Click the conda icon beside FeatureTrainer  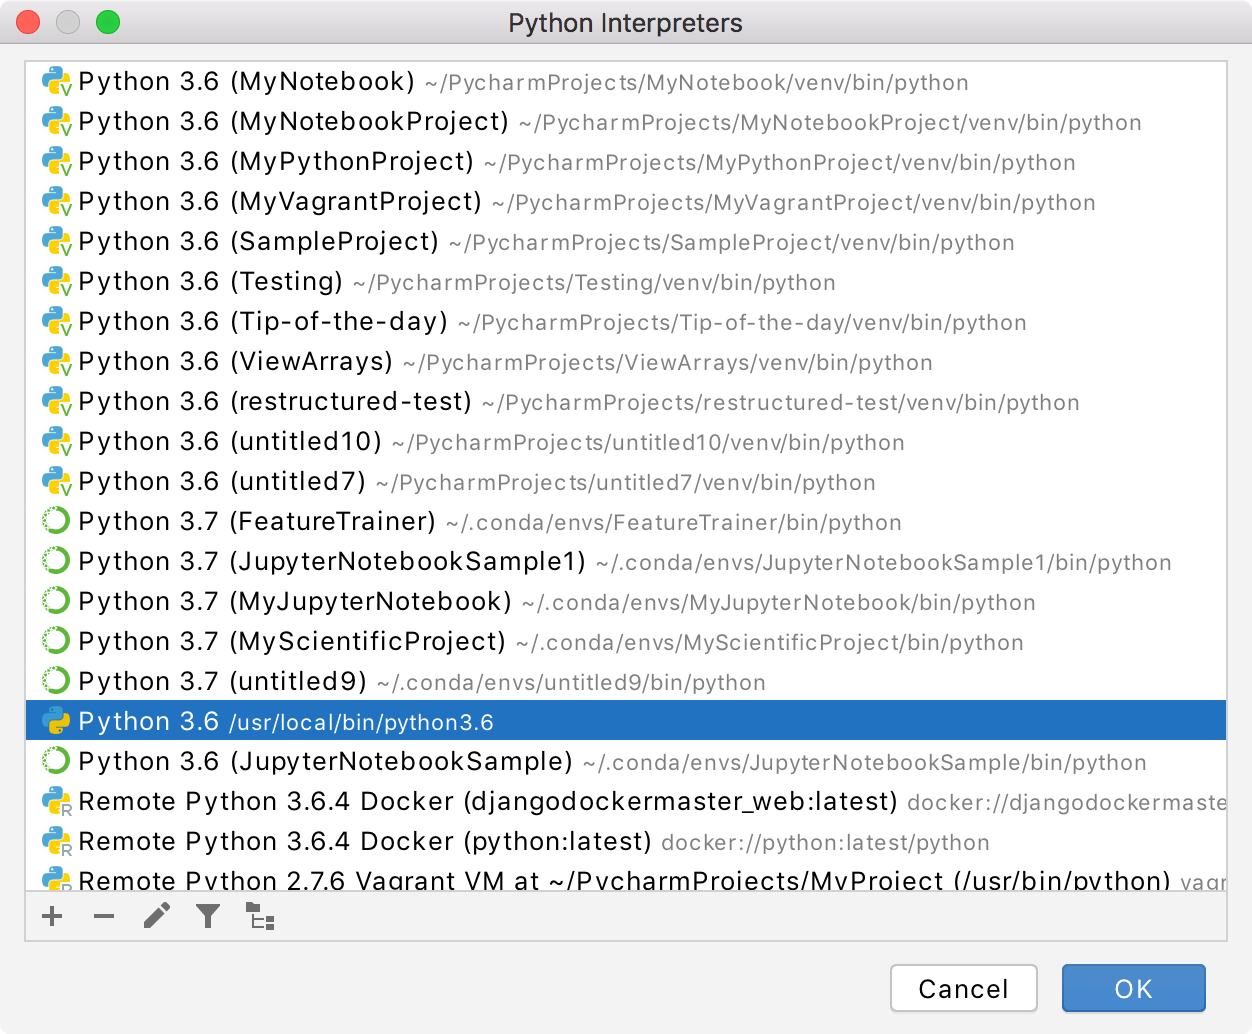tap(56, 521)
